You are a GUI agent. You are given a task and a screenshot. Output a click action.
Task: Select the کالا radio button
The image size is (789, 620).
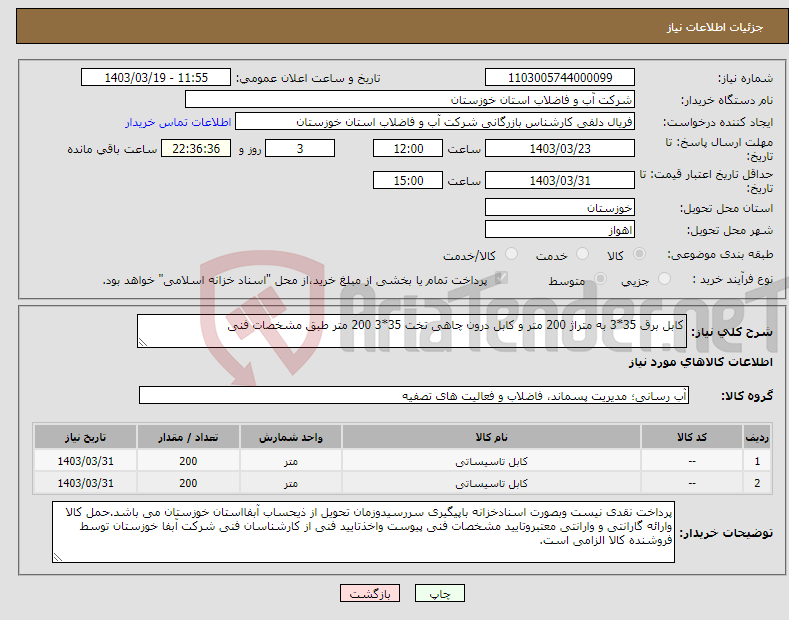[639, 254]
